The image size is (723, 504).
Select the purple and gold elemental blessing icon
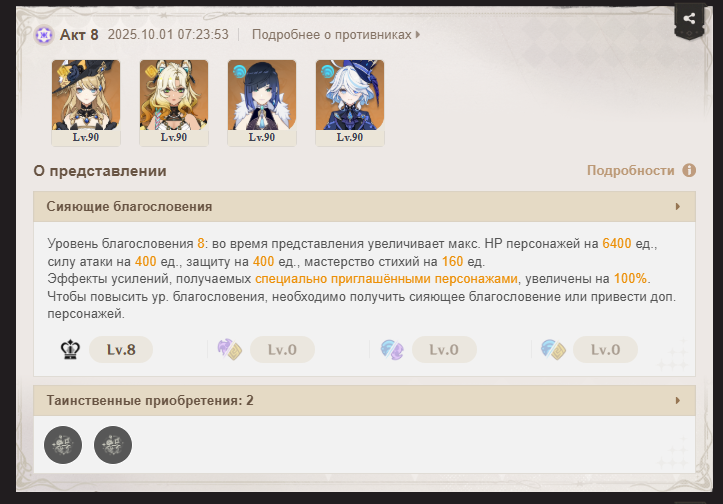pos(230,350)
